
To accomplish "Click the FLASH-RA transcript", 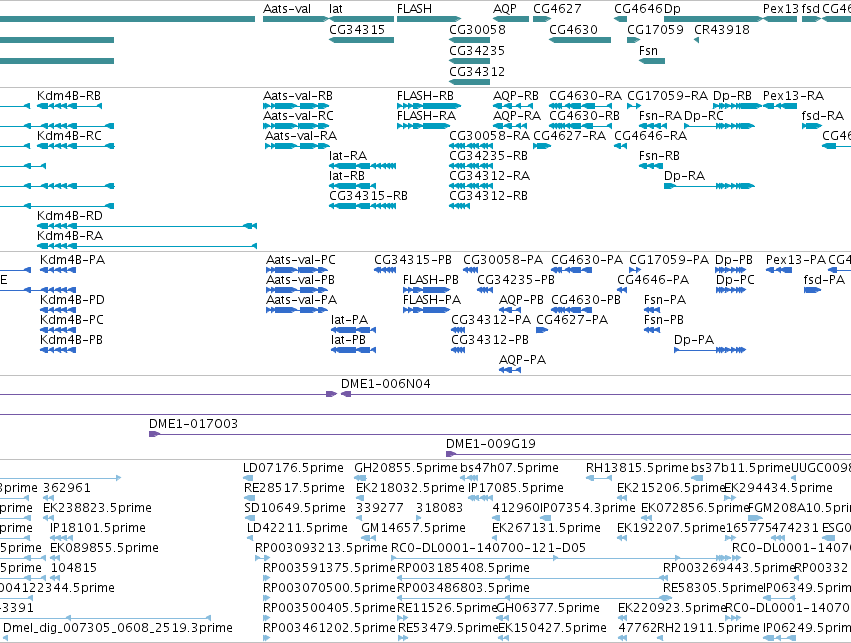I will click(x=423, y=126).
